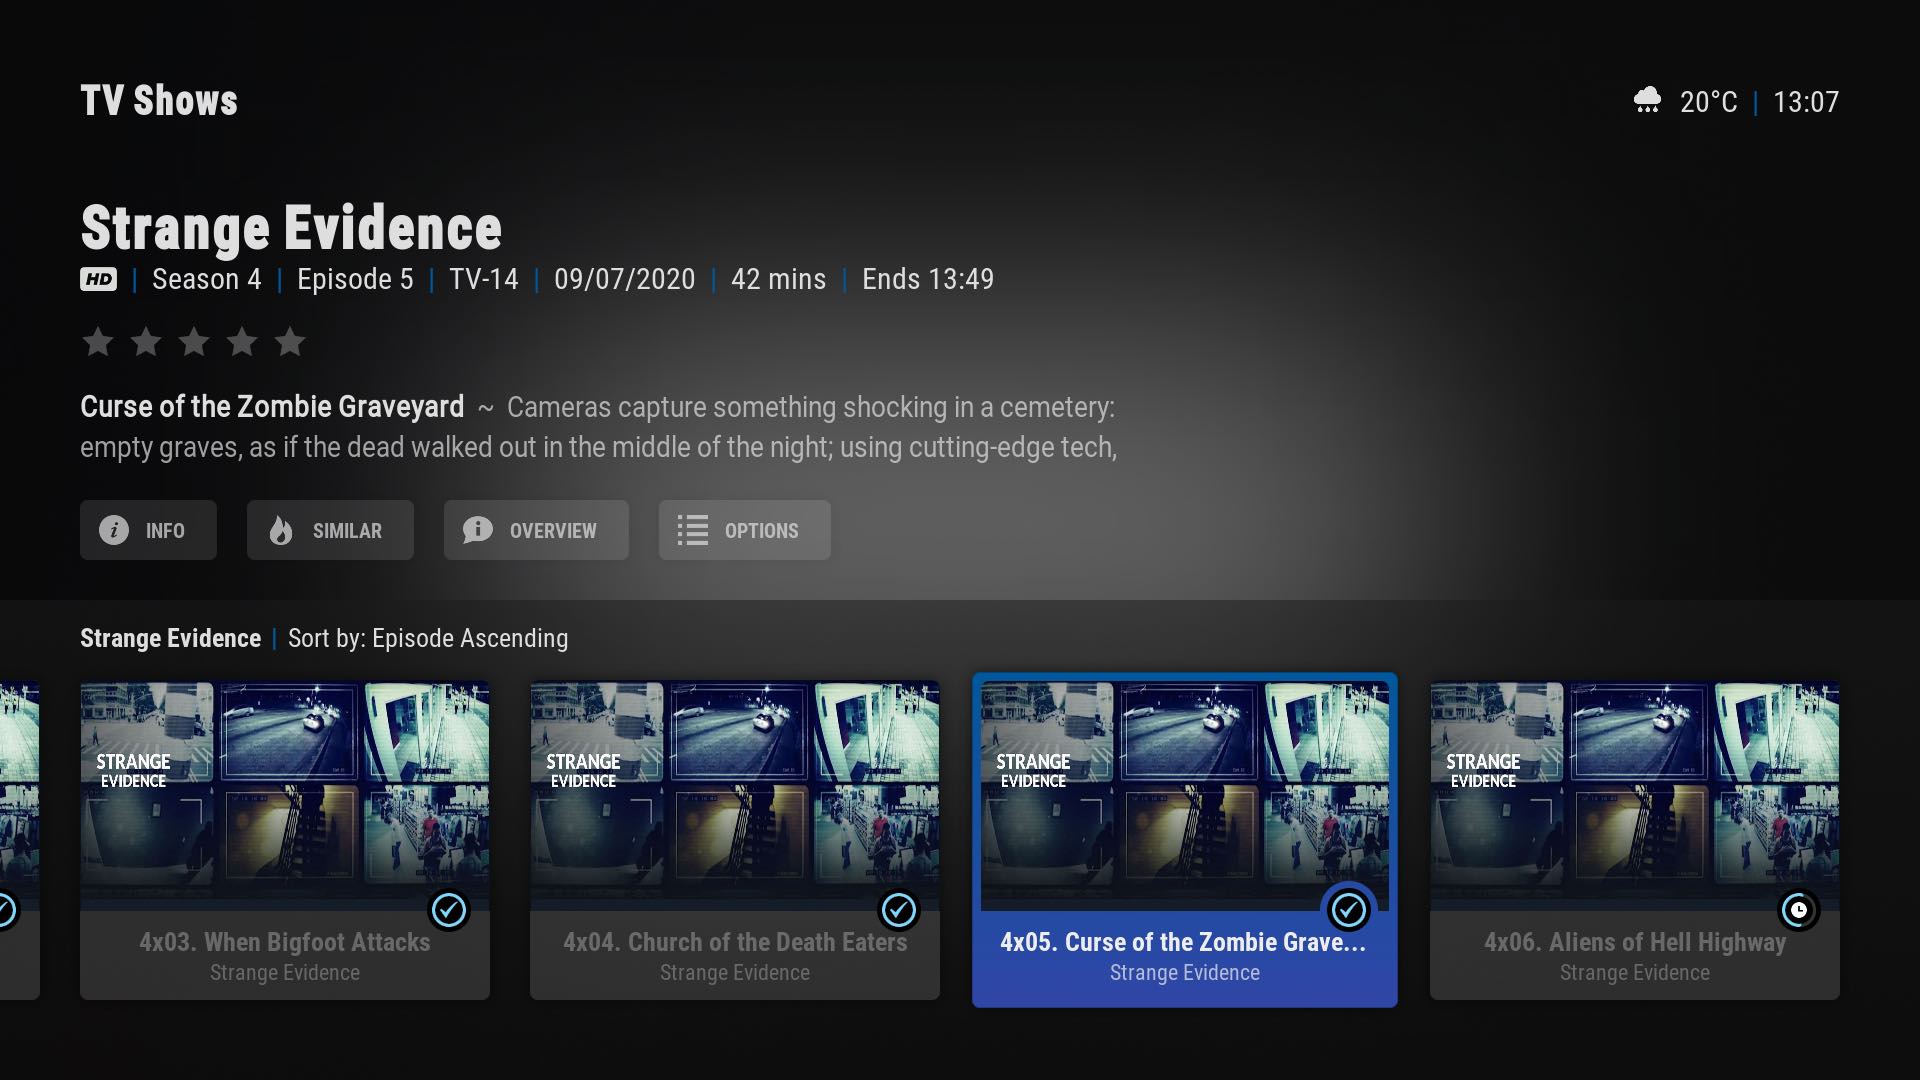
Task: Click 'Strange Evidence' label above episode list
Action: click(x=170, y=638)
